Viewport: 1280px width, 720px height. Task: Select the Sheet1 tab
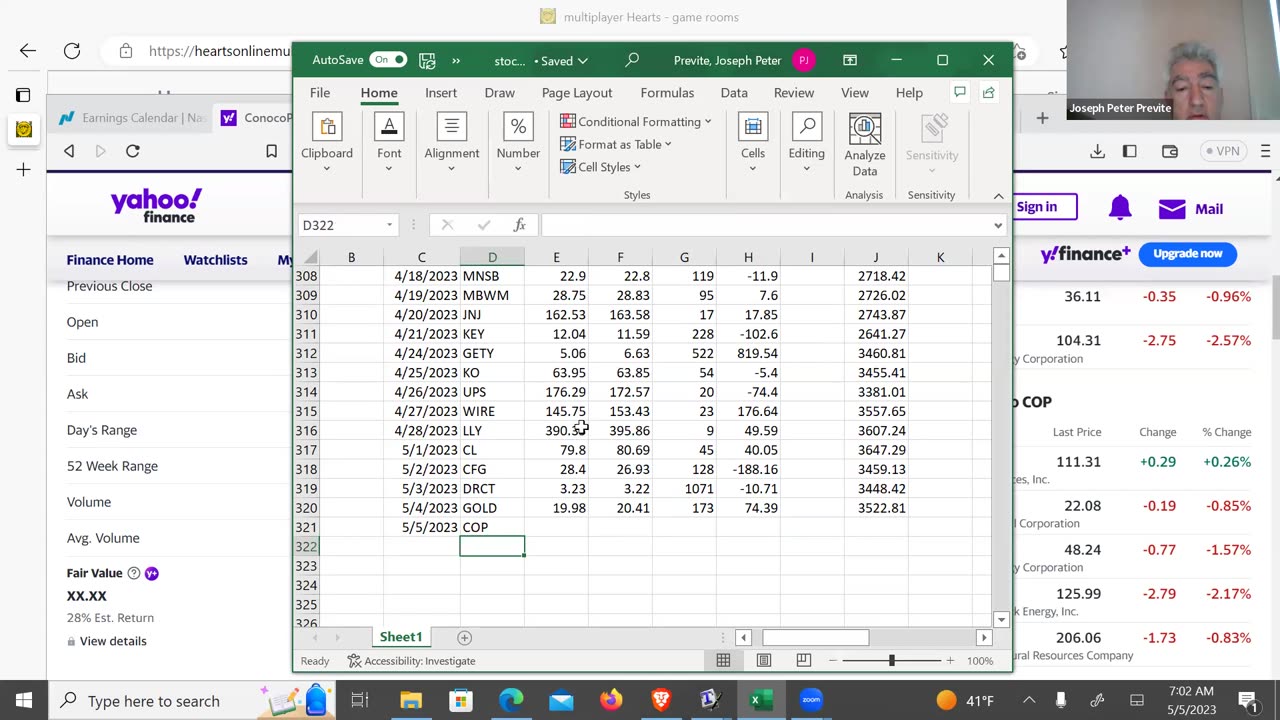point(401,637)
